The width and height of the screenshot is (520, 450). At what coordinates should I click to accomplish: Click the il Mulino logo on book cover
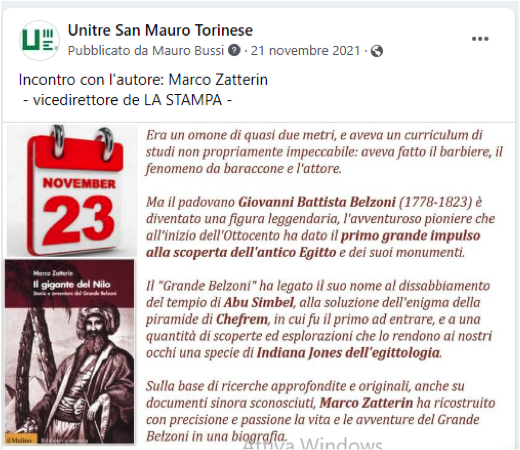(x=20, y=440)
